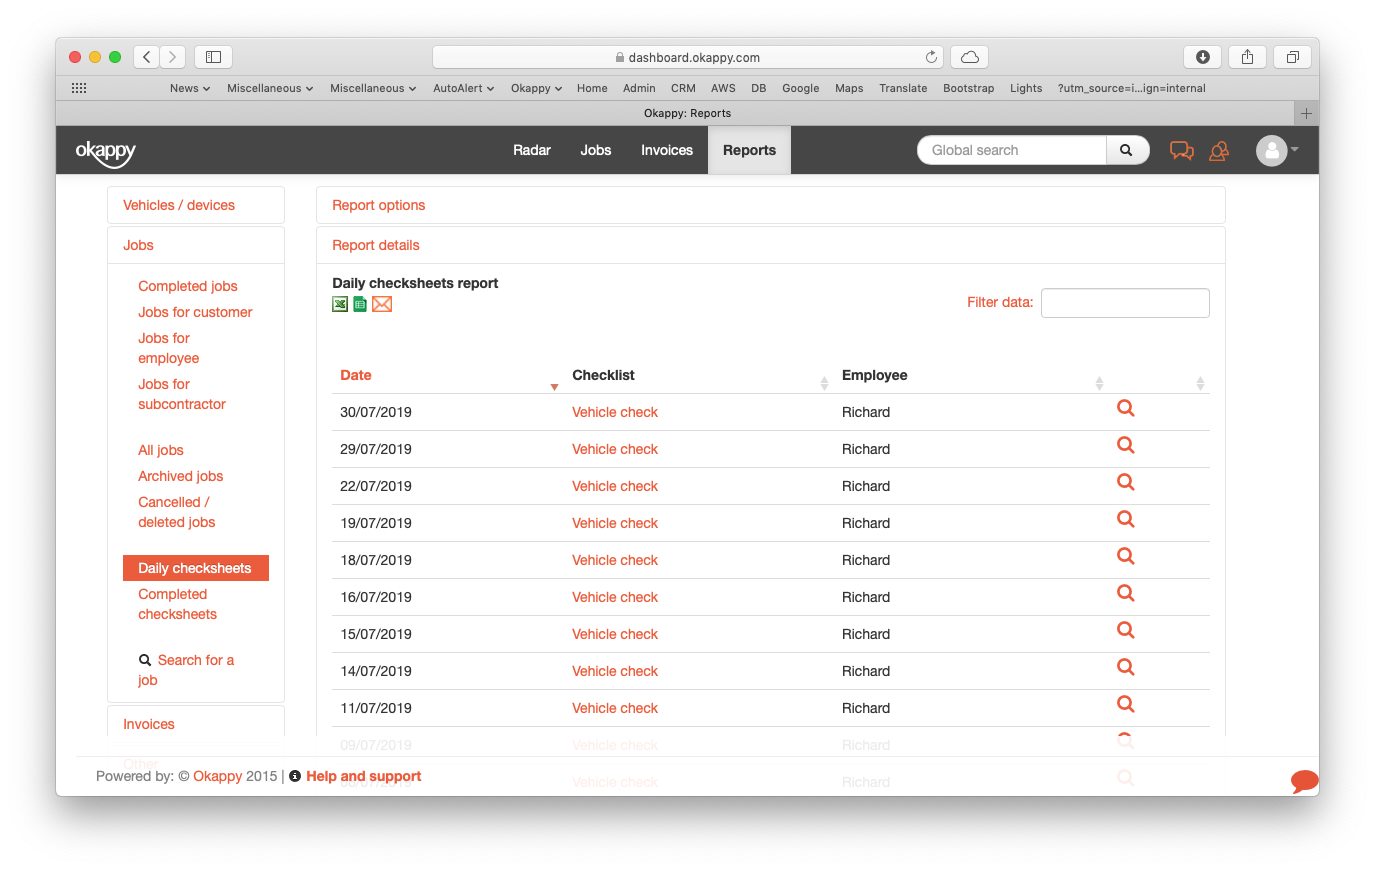The height and width of the screenshot is (870, 1375).
Task: Click inside the Filter data field
Action: 1125,302
